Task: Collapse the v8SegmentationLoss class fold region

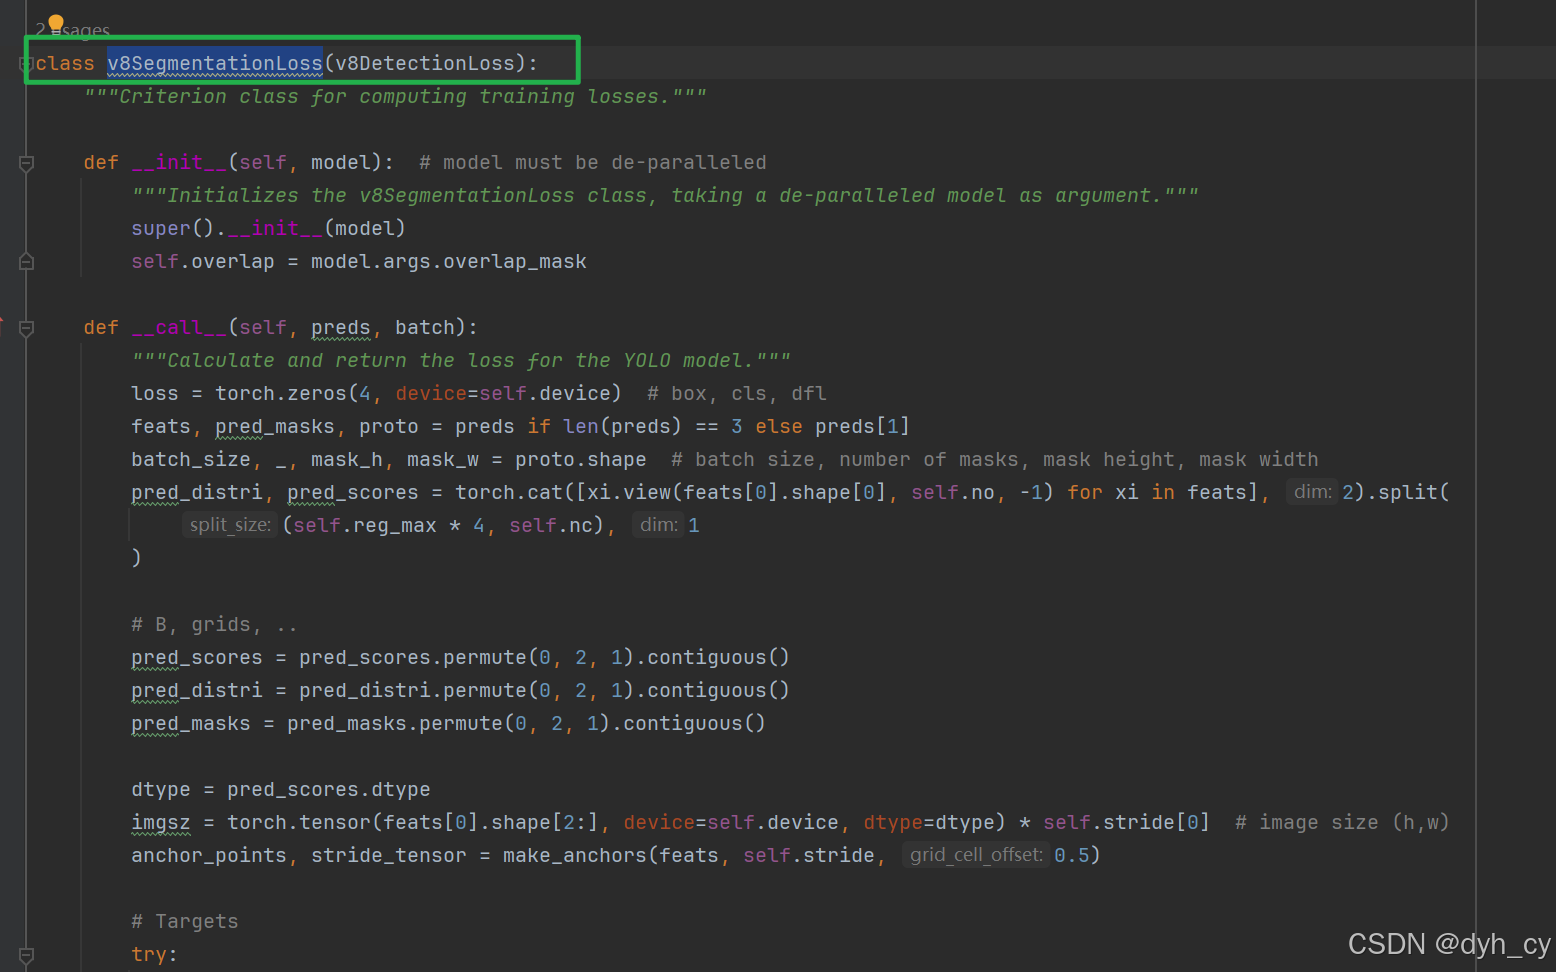Action: [26, 62]
